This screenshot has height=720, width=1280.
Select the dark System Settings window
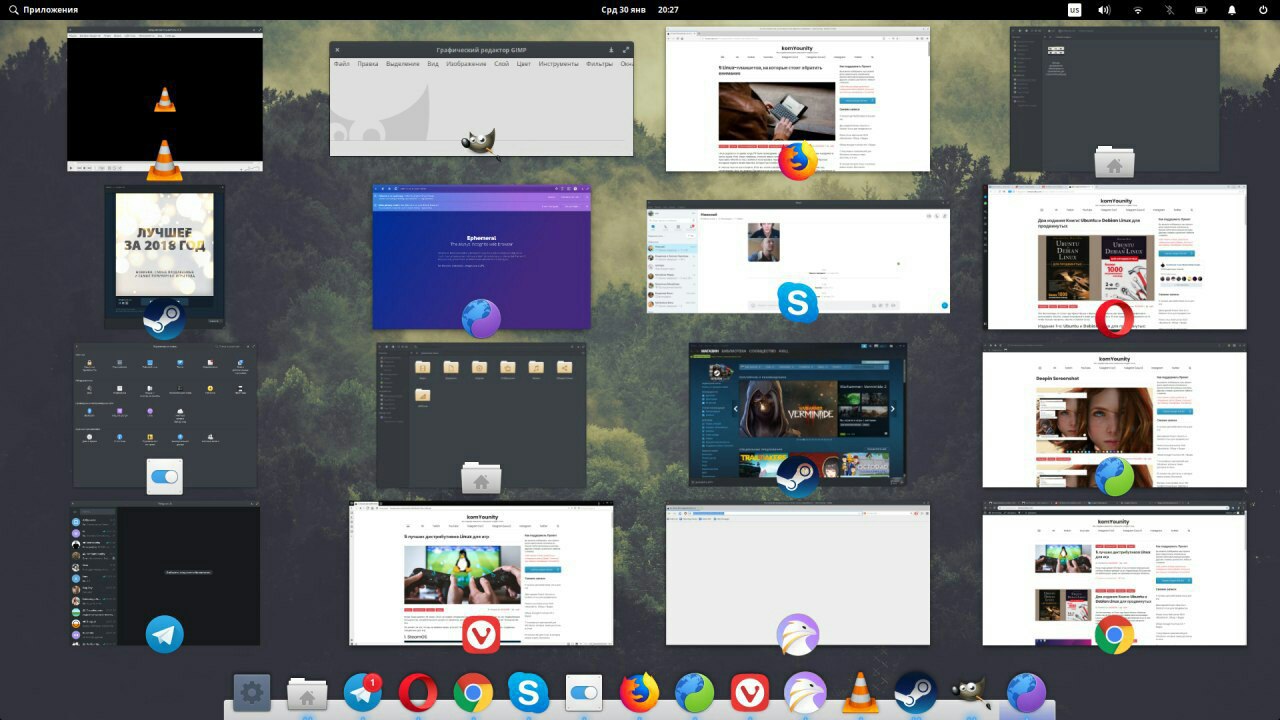coord(165,415)
